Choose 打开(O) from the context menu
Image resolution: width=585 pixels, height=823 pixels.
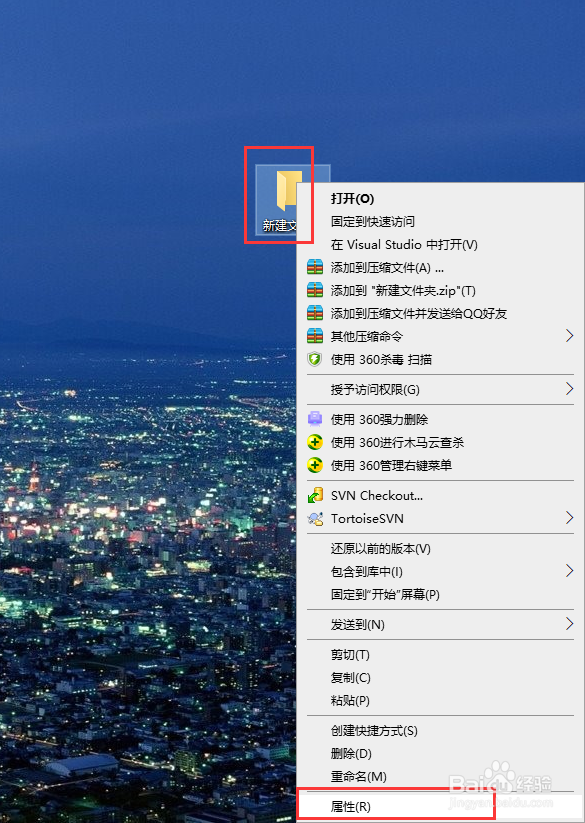[441, 198]
